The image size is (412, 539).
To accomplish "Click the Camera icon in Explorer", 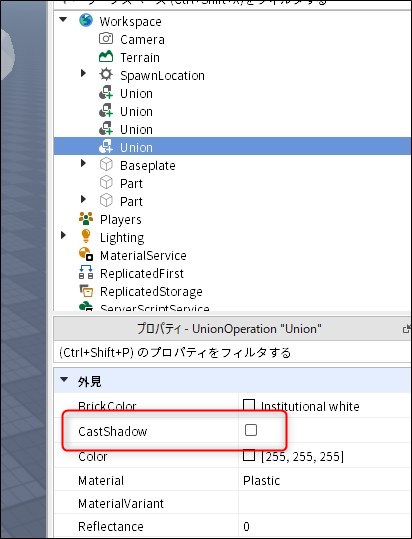I will coord(106,38).
